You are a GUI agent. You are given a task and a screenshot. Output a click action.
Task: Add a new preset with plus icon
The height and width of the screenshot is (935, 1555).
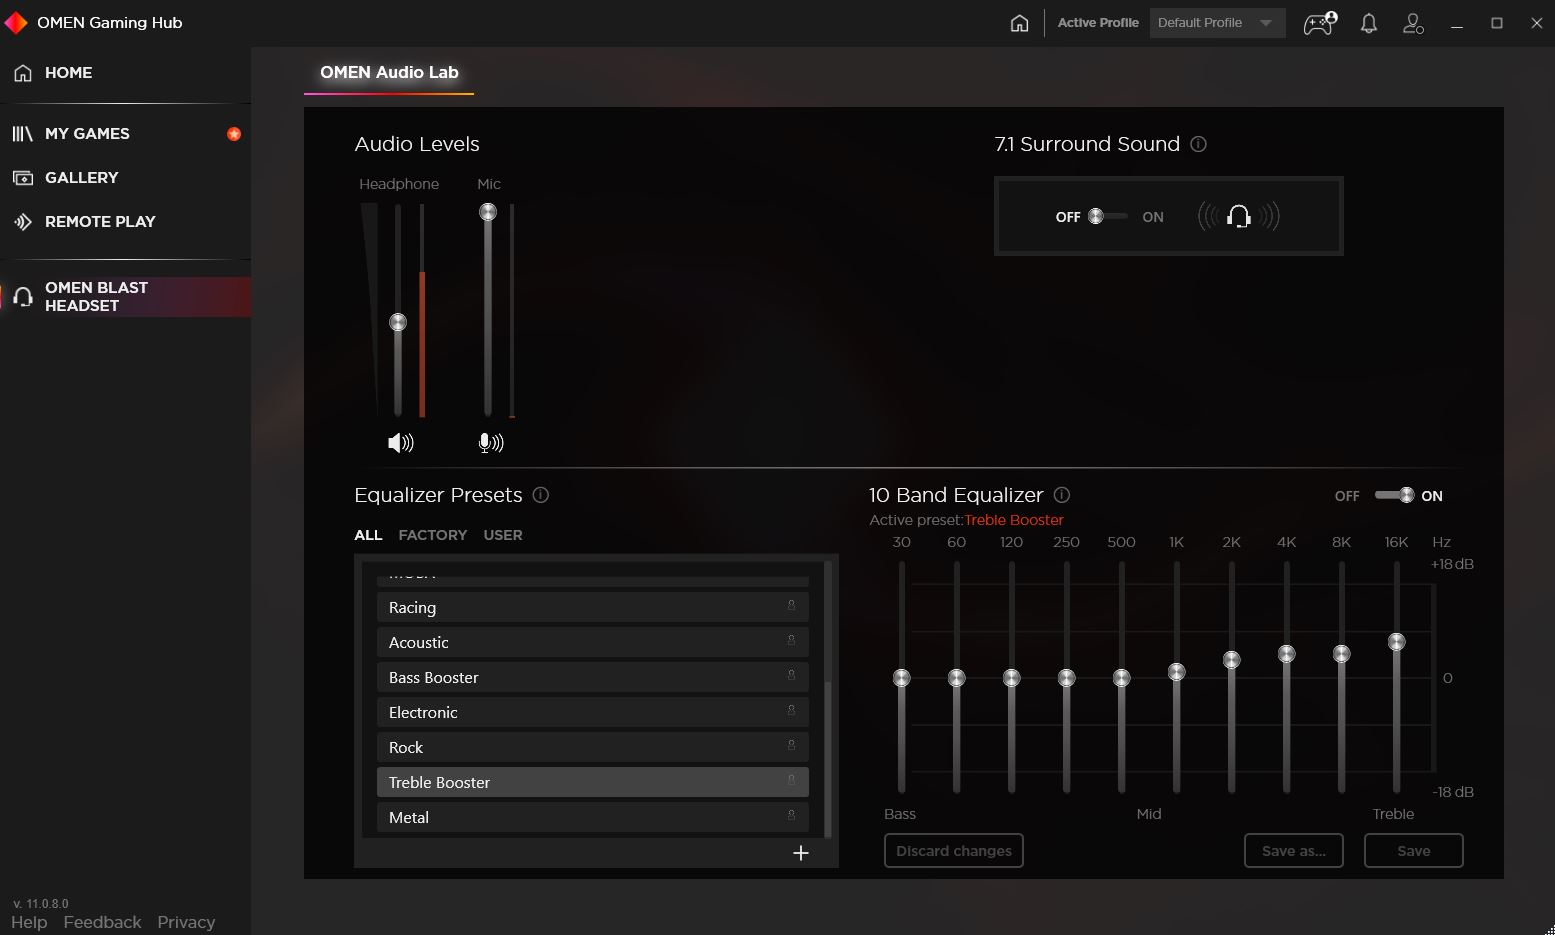(800, 853)
